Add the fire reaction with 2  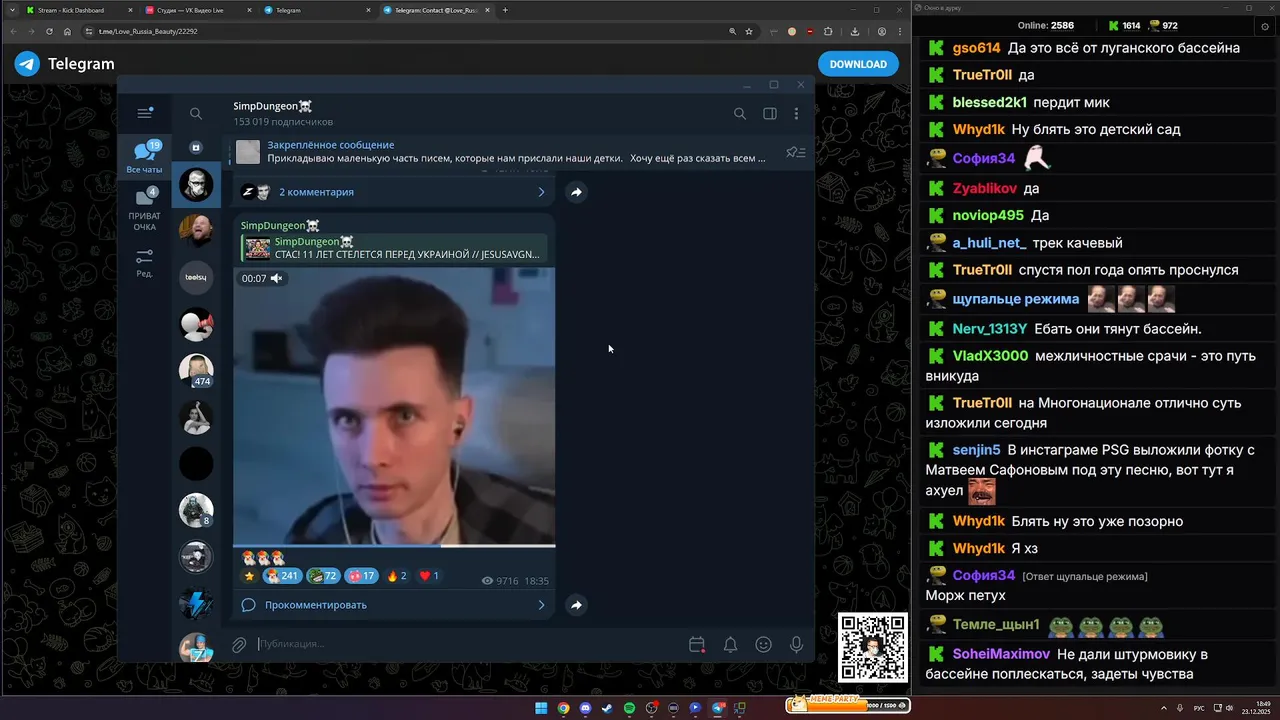(x=397, y=576)
